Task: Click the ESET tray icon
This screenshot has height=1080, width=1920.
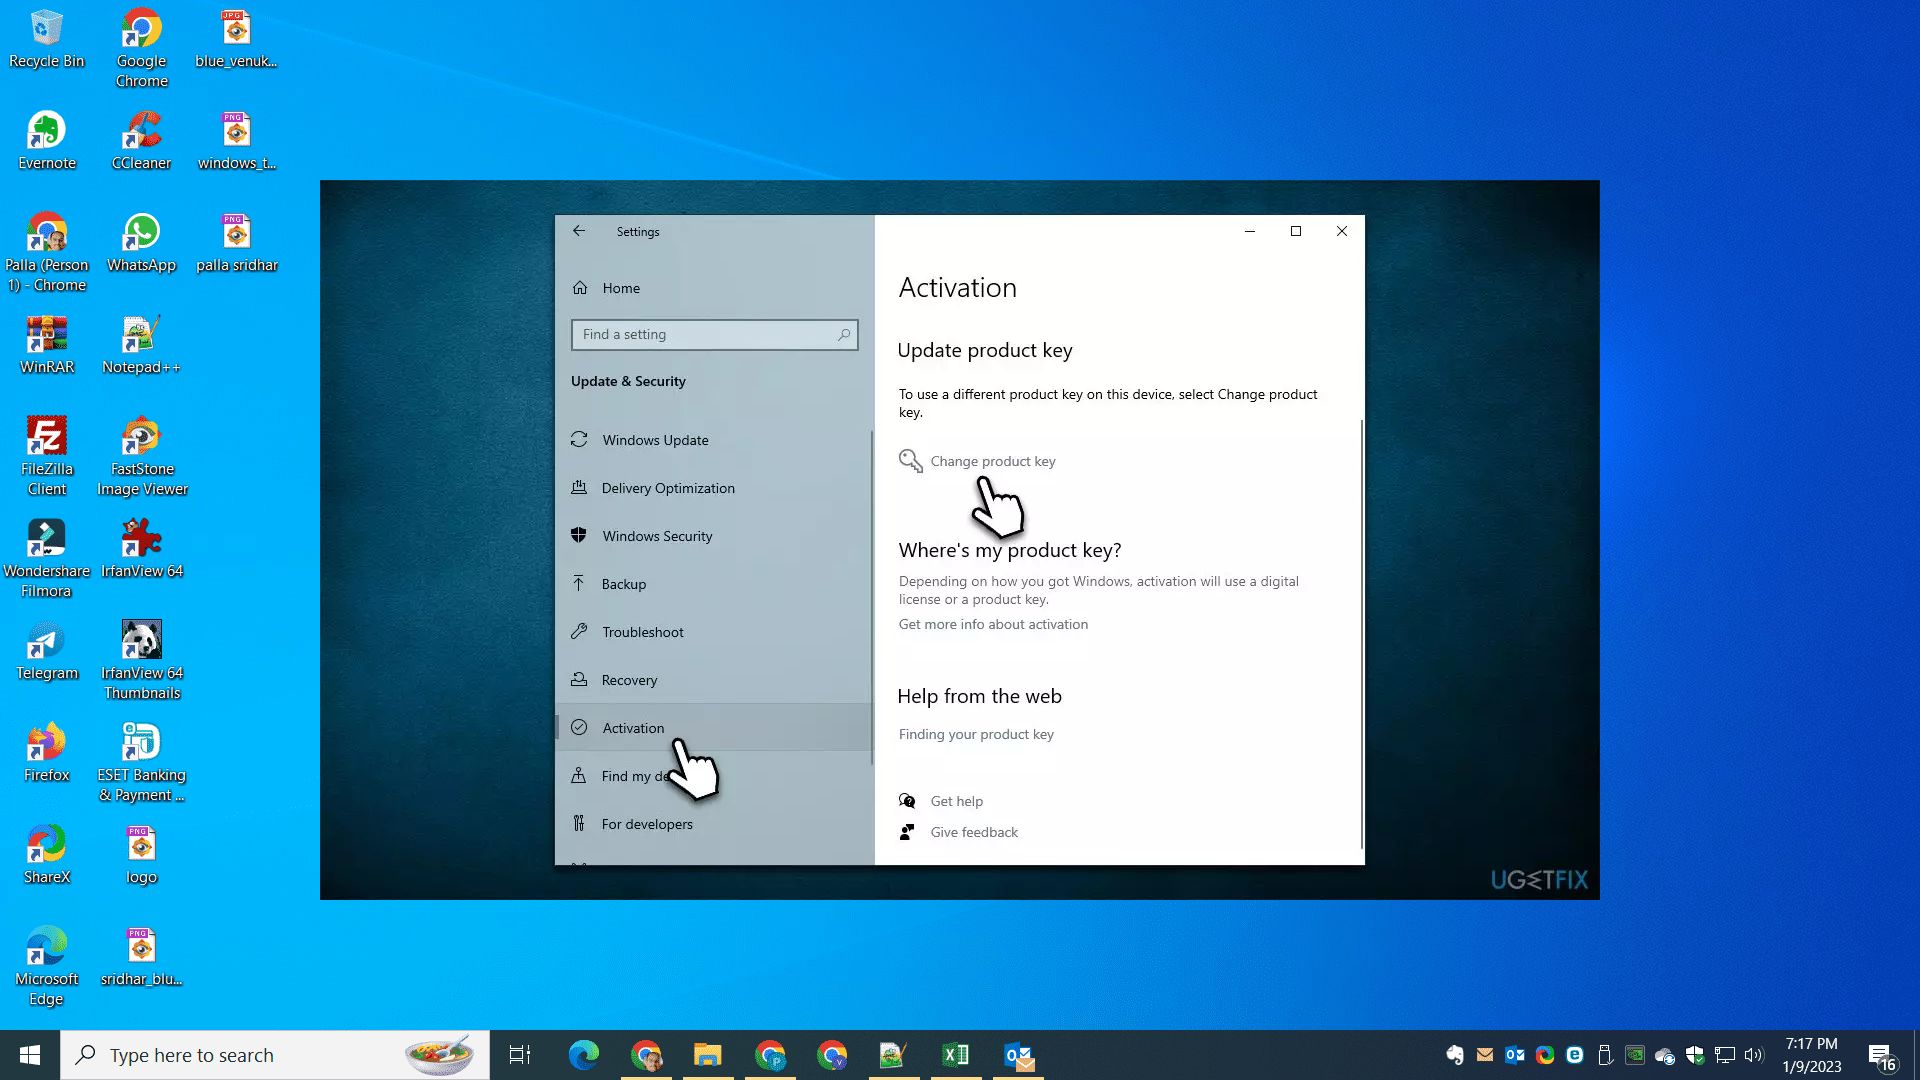Action: tap(1575, 1055)
